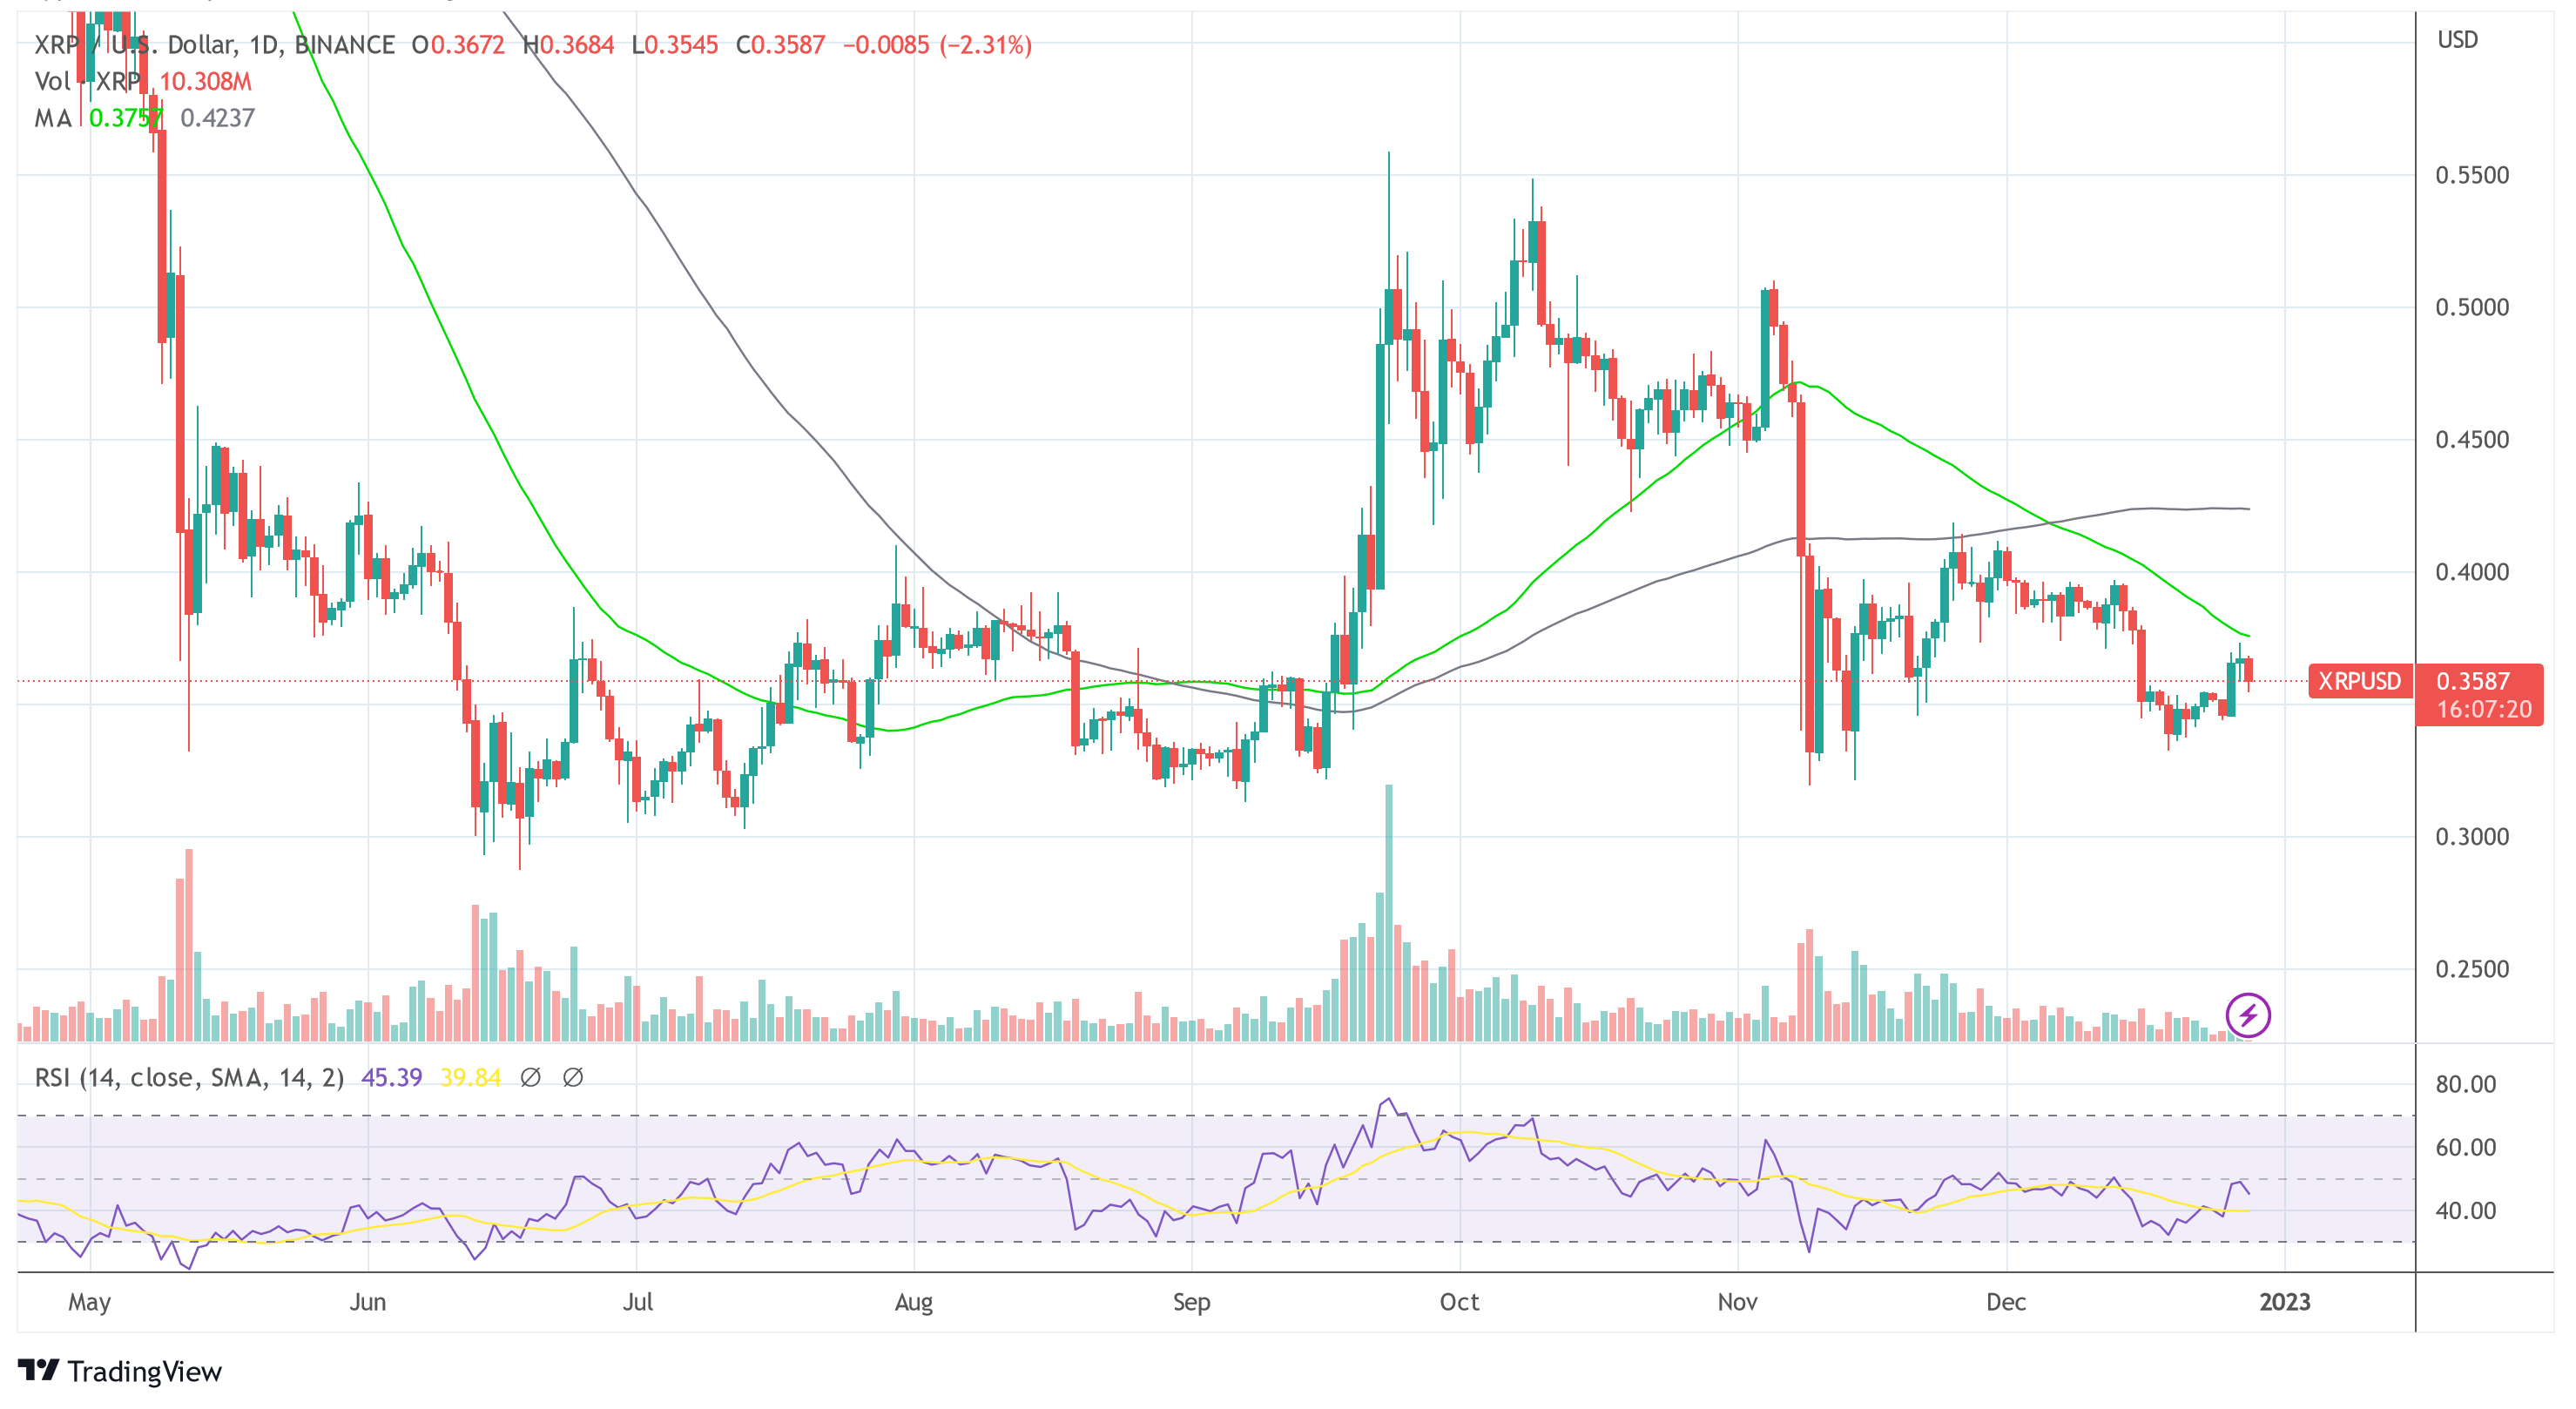Click the RSI value 45.39
Viewport: 2576px width, 1409px height.
[x=392, y=1078]
